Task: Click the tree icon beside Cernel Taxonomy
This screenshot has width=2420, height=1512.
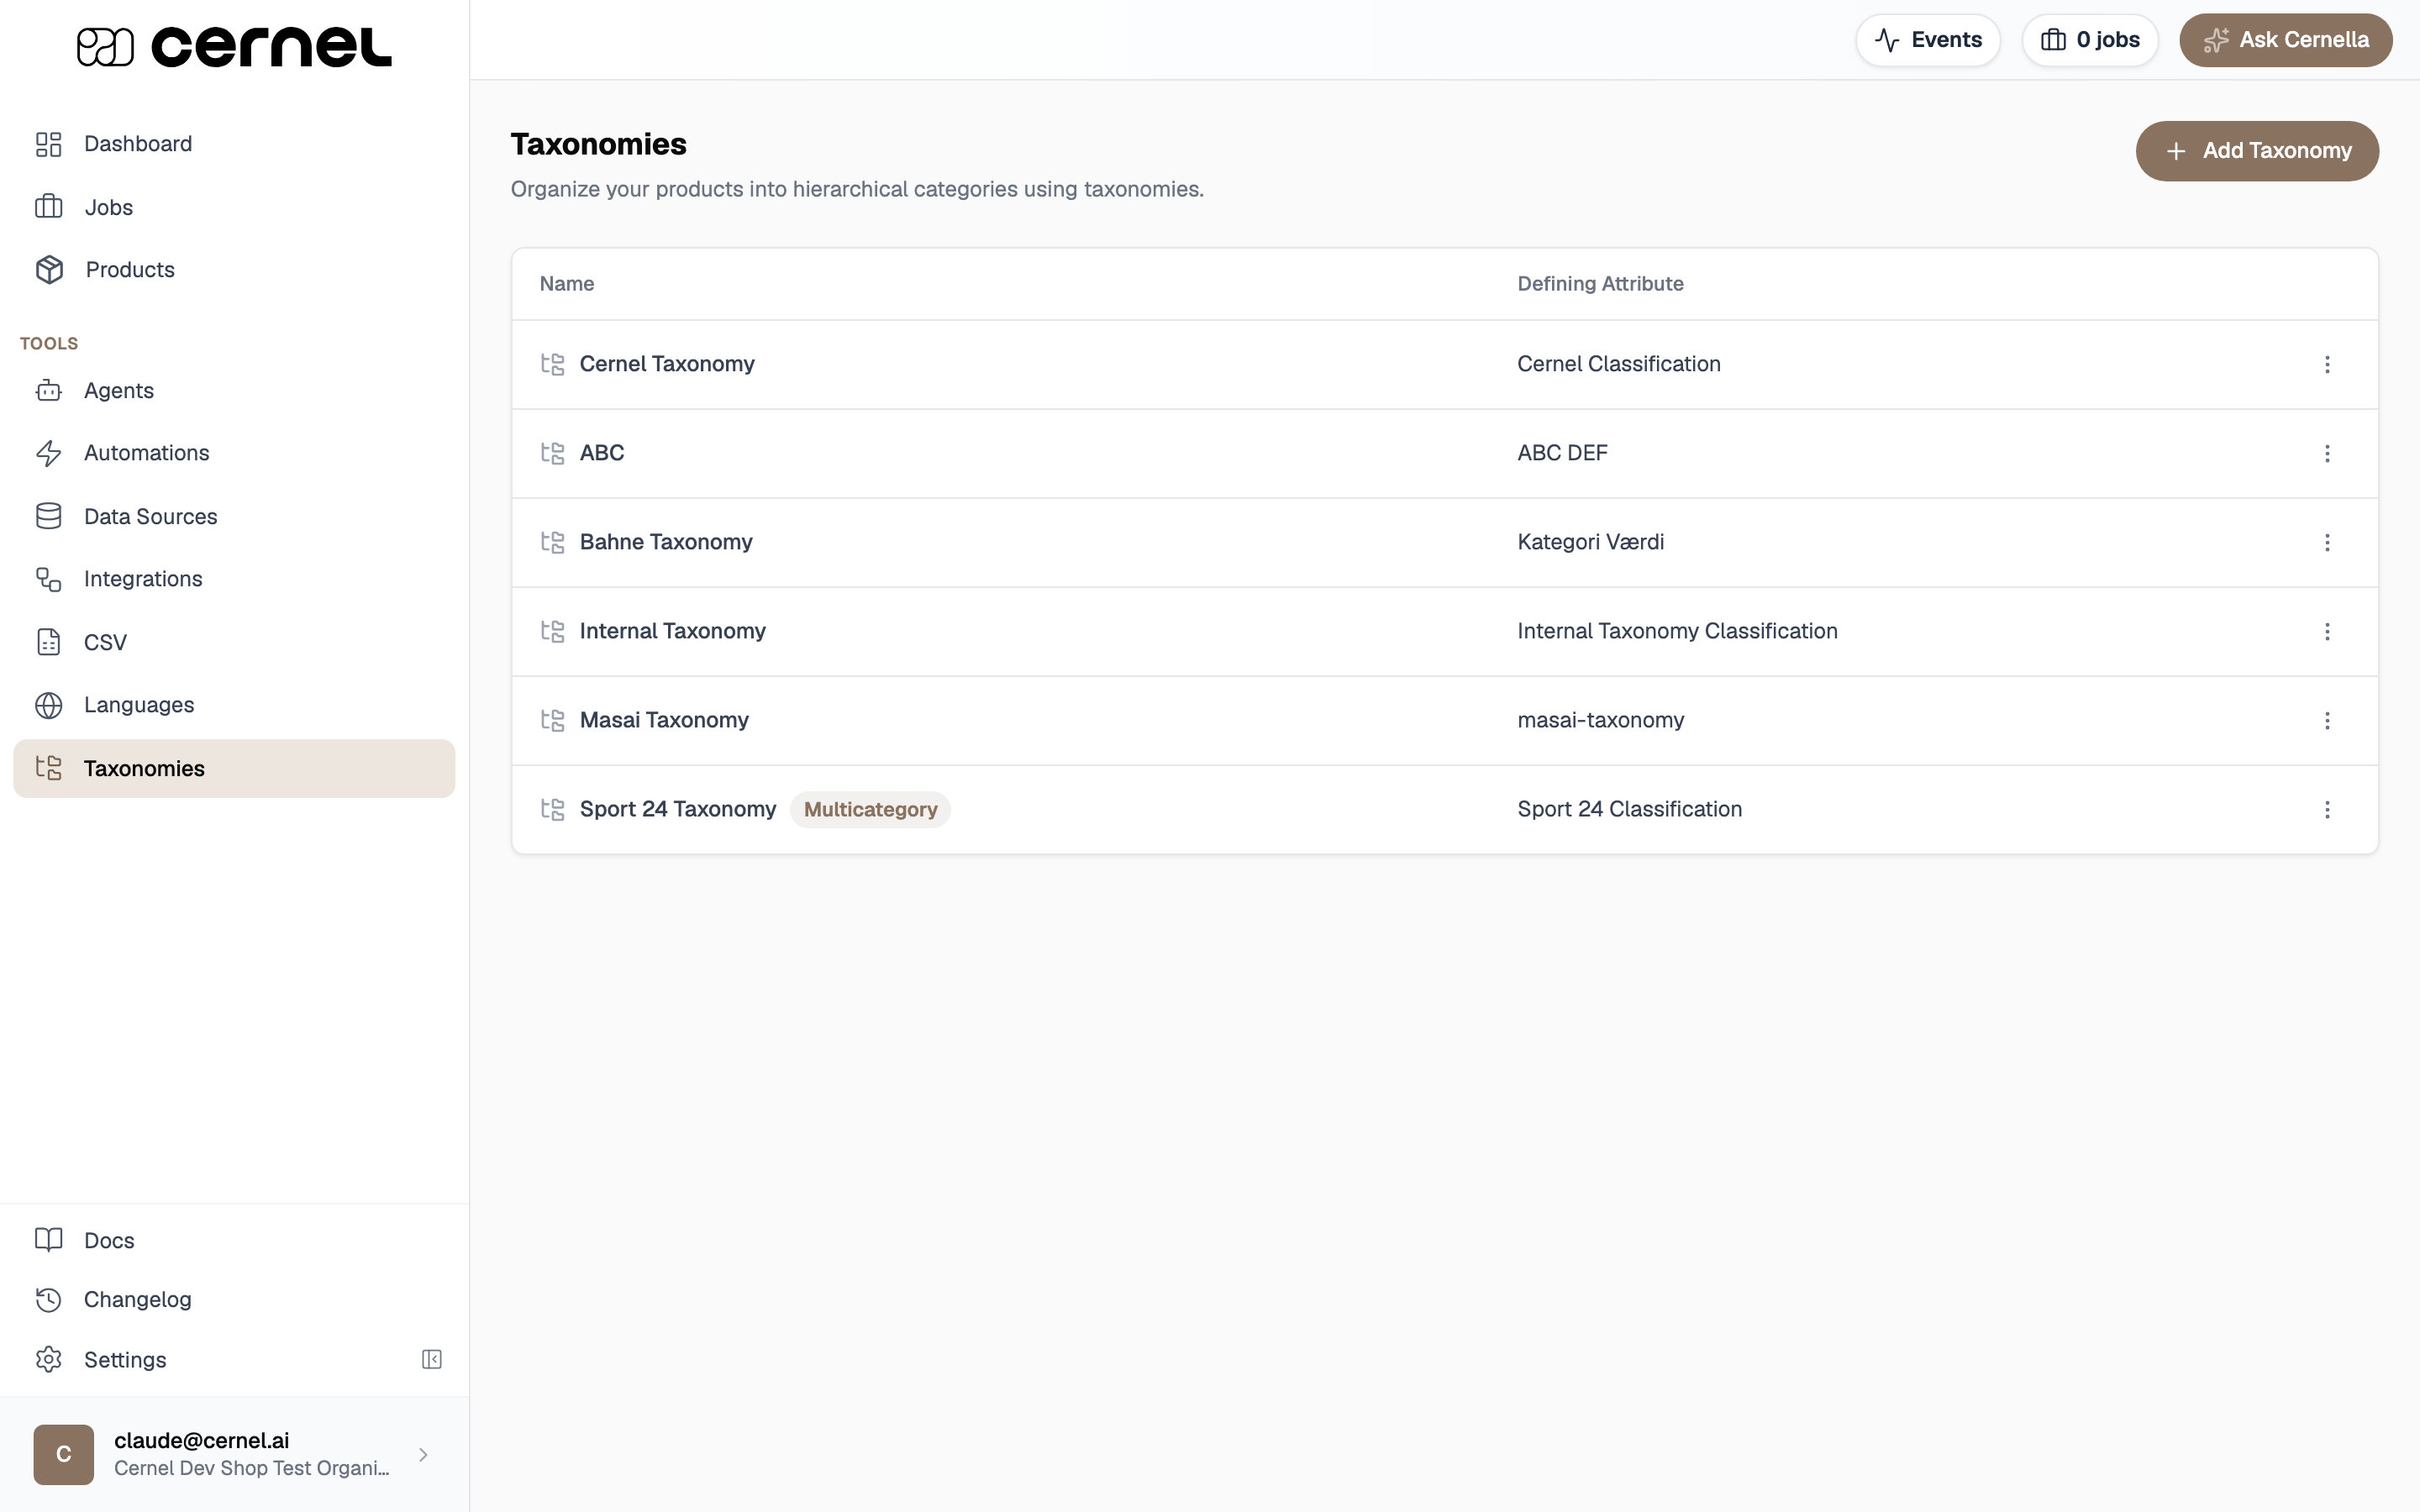Action: [553, 364]
